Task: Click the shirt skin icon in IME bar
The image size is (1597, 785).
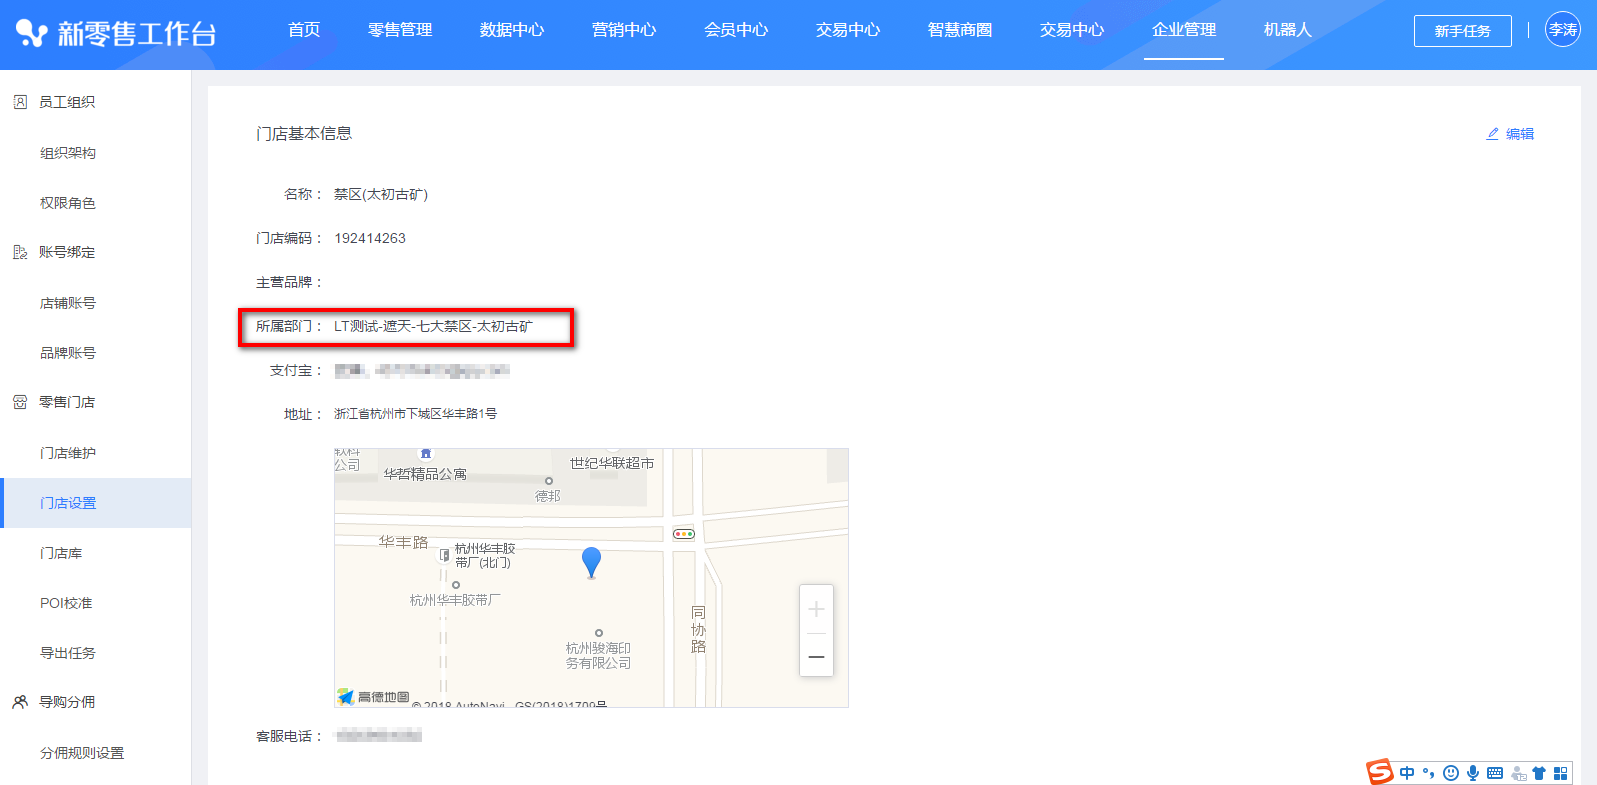Action: pos(1539,773)
